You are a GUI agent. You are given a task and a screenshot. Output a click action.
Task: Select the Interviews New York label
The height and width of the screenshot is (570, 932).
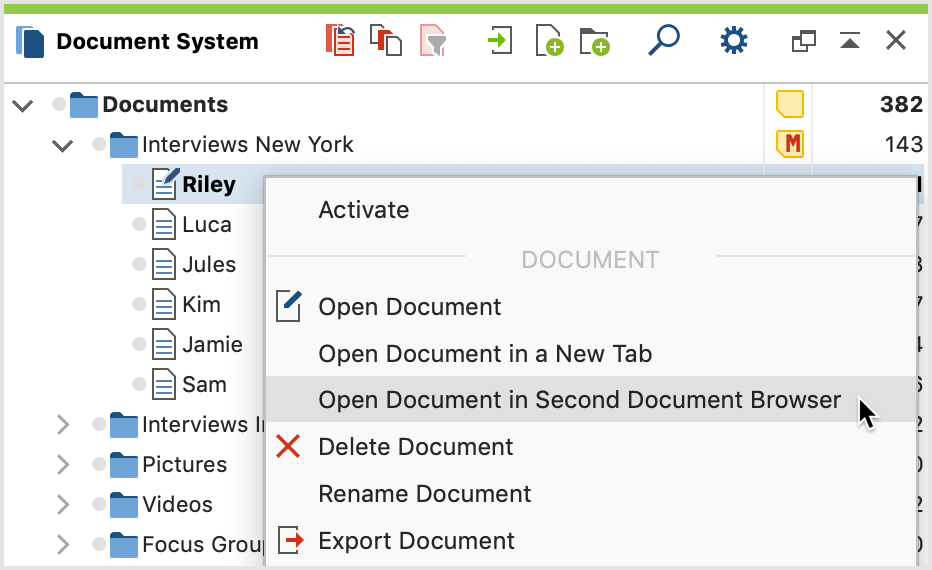(x=248, y=144)
